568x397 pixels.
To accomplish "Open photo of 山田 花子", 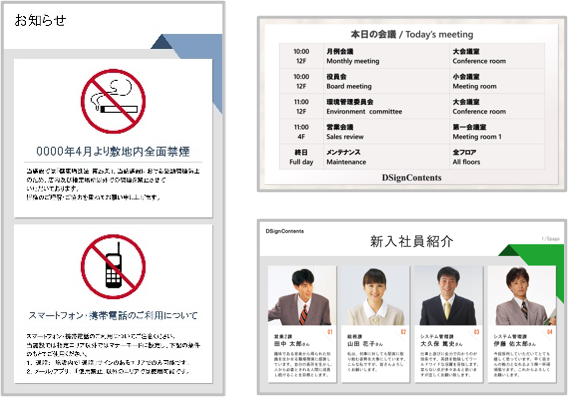I will (x=375, y=296).
